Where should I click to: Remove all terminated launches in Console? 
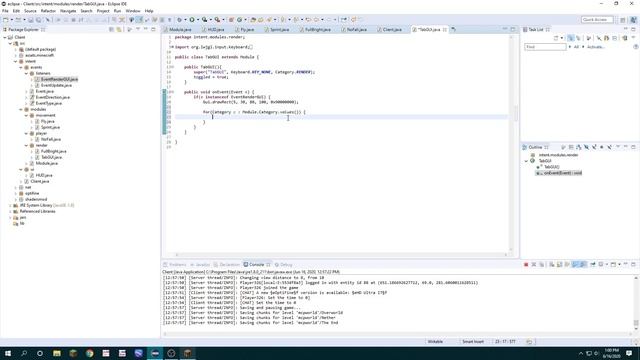[x=542, y=264]
